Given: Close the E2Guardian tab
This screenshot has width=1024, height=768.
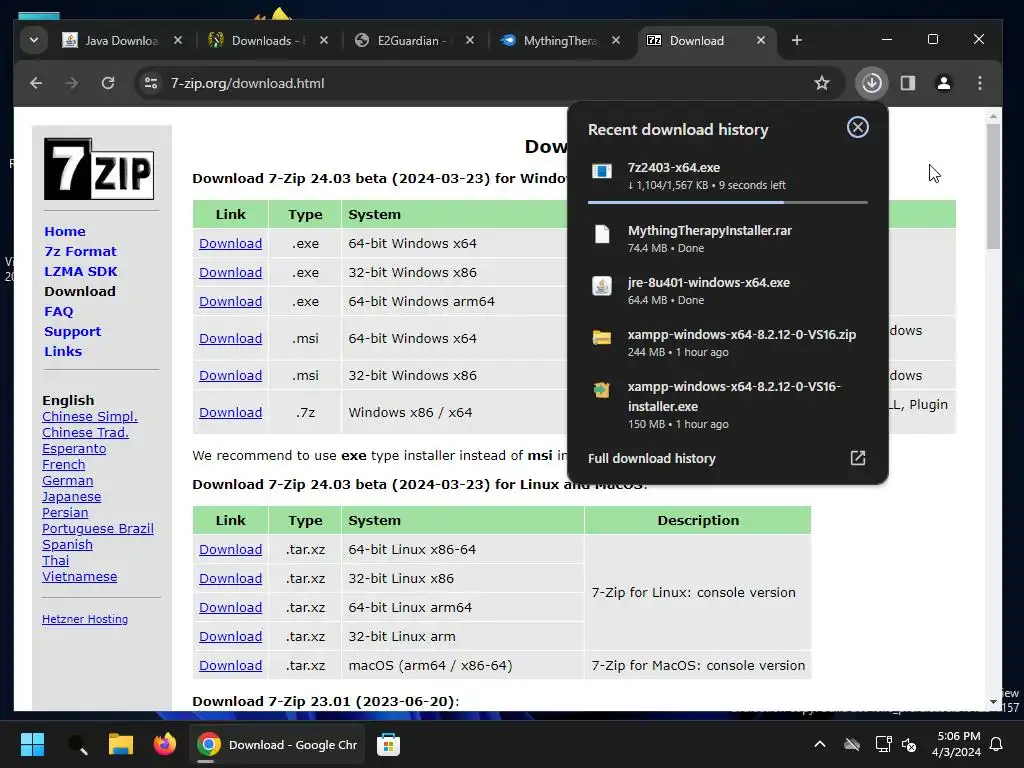Looking at the screenshot, I should tap(470, 40).
